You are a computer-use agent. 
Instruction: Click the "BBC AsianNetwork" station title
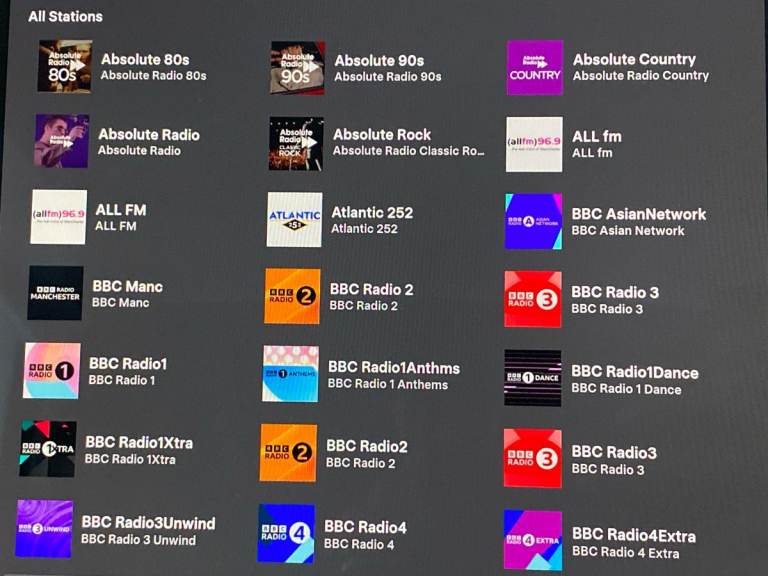point(639,214)
